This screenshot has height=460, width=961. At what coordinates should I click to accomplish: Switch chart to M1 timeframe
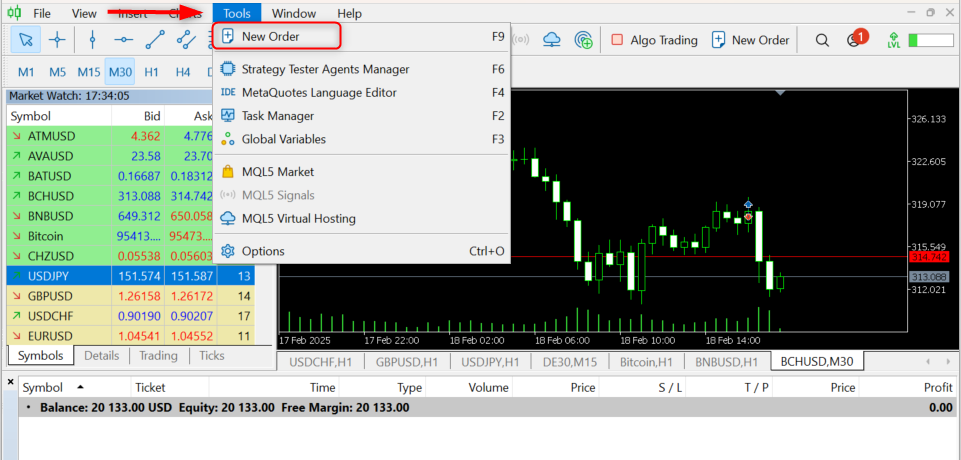pyautogui.click(x=26, y=72)
